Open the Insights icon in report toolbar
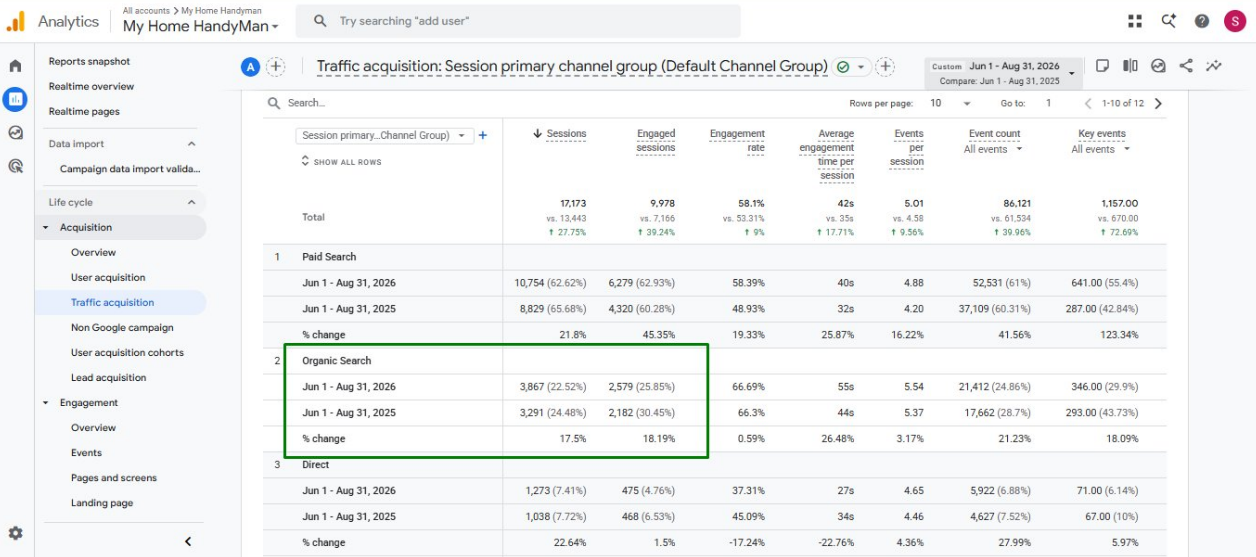The image size is (1256, 557). pyautogui.click(x=1158, y=66)
